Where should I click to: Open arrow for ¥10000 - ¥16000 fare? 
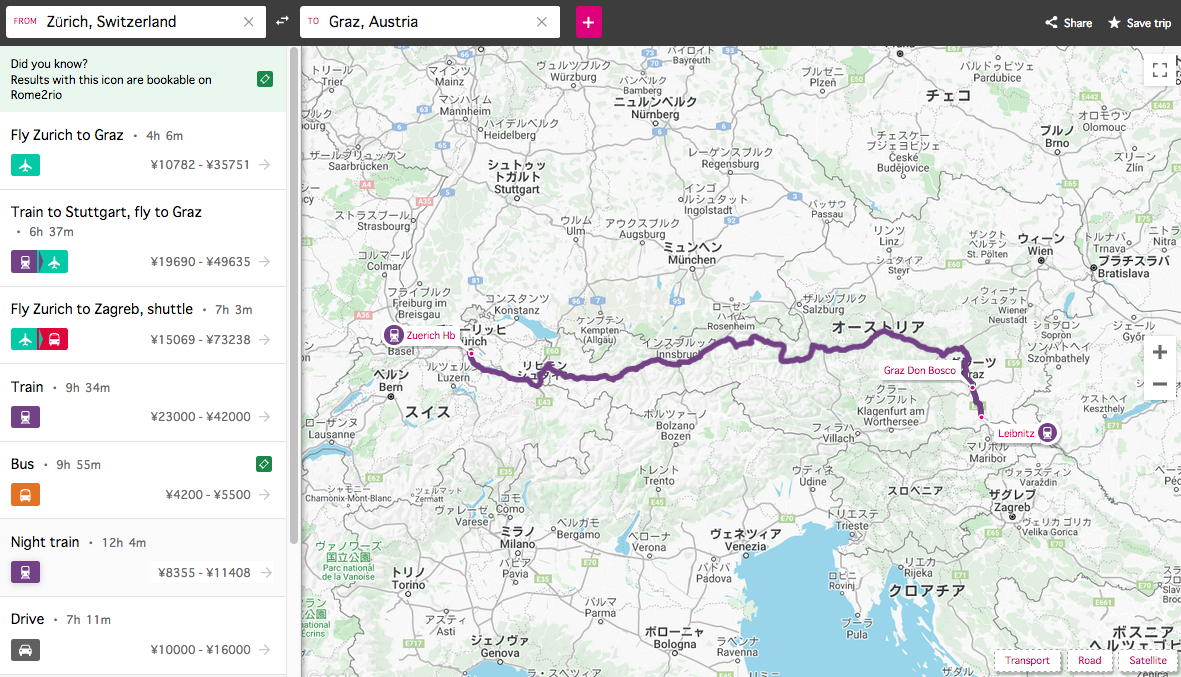tap(264, 649)
